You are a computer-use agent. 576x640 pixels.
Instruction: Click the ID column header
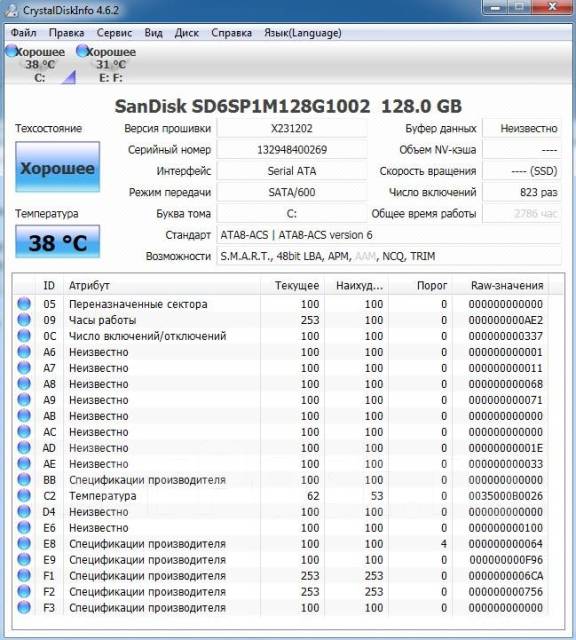click(x=49, y=285)
